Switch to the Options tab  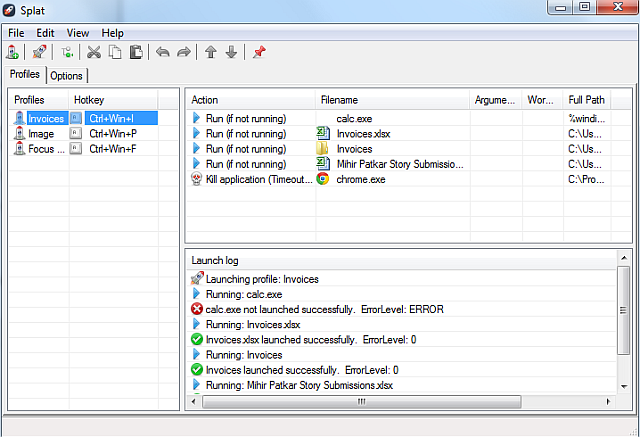point(67,76)
